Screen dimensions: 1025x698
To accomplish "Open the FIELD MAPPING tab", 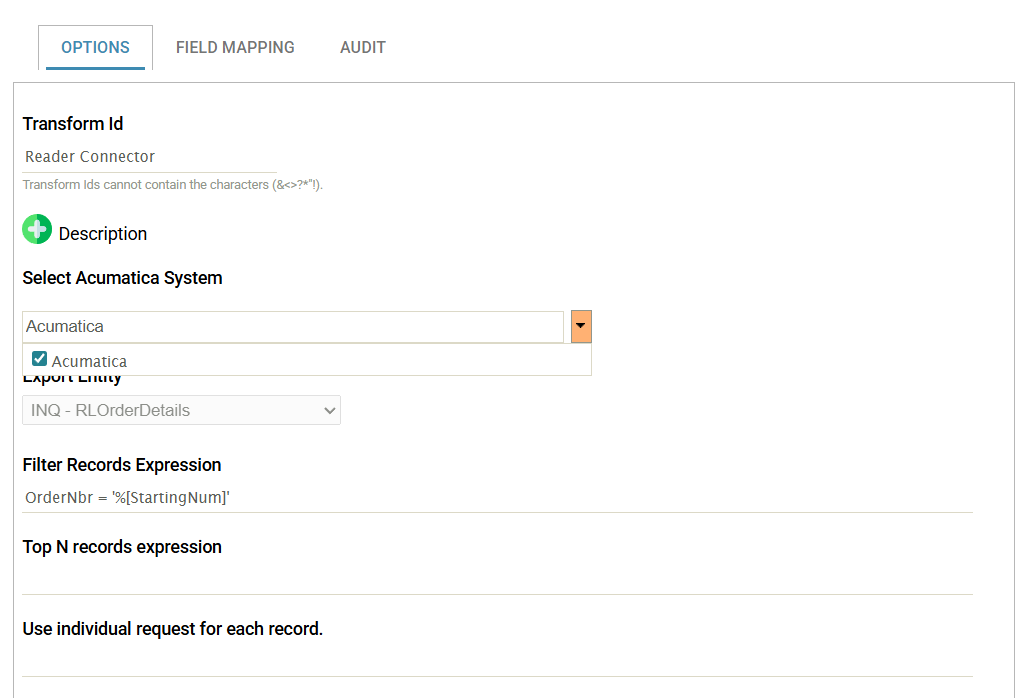I will click(x=235, y=47).
